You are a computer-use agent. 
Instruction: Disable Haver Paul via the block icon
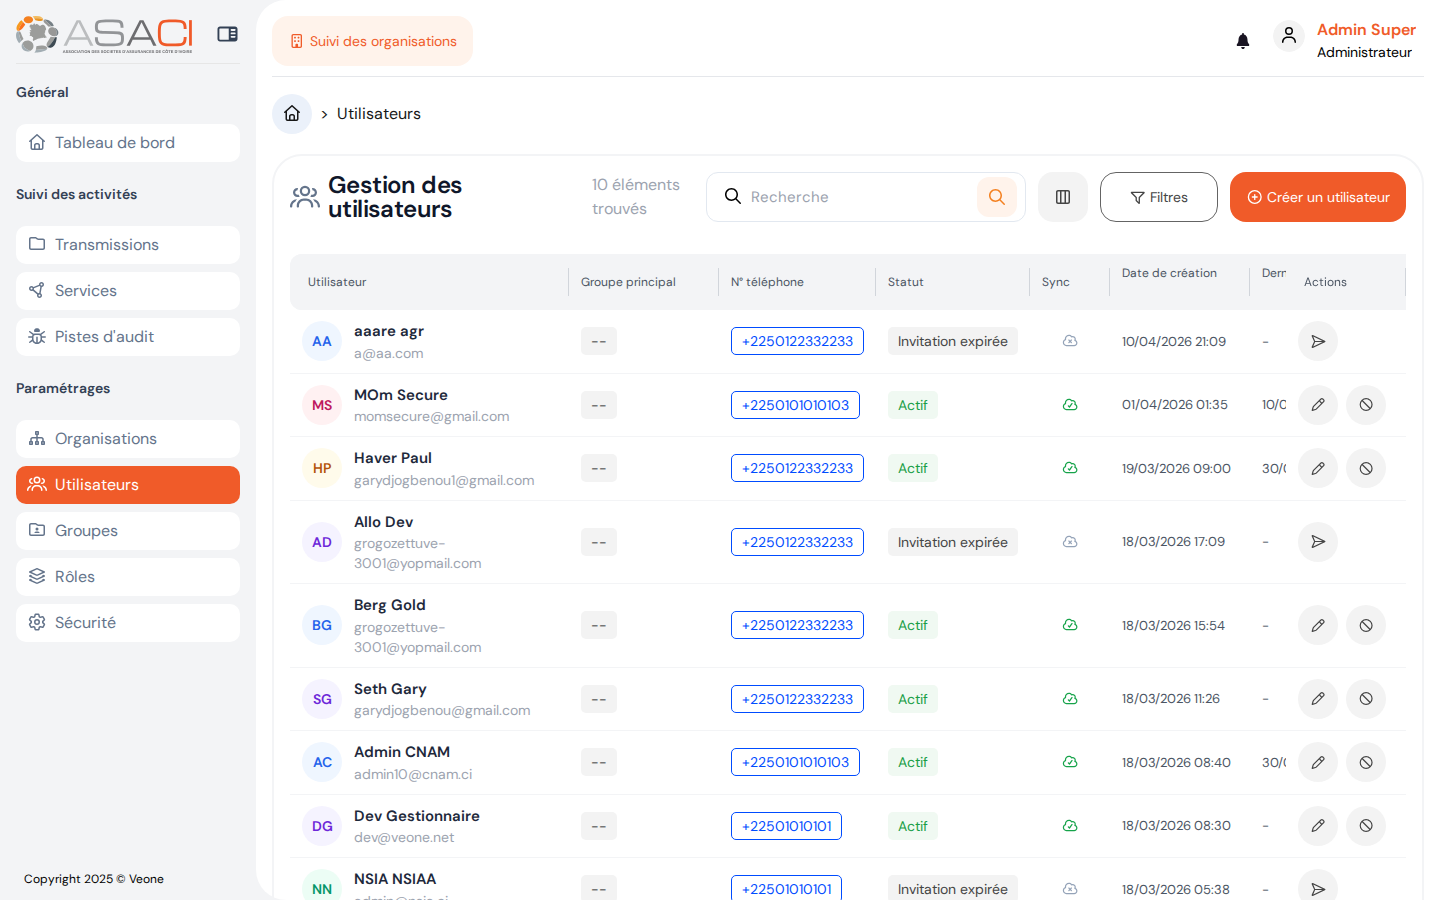pos(1365,468)
